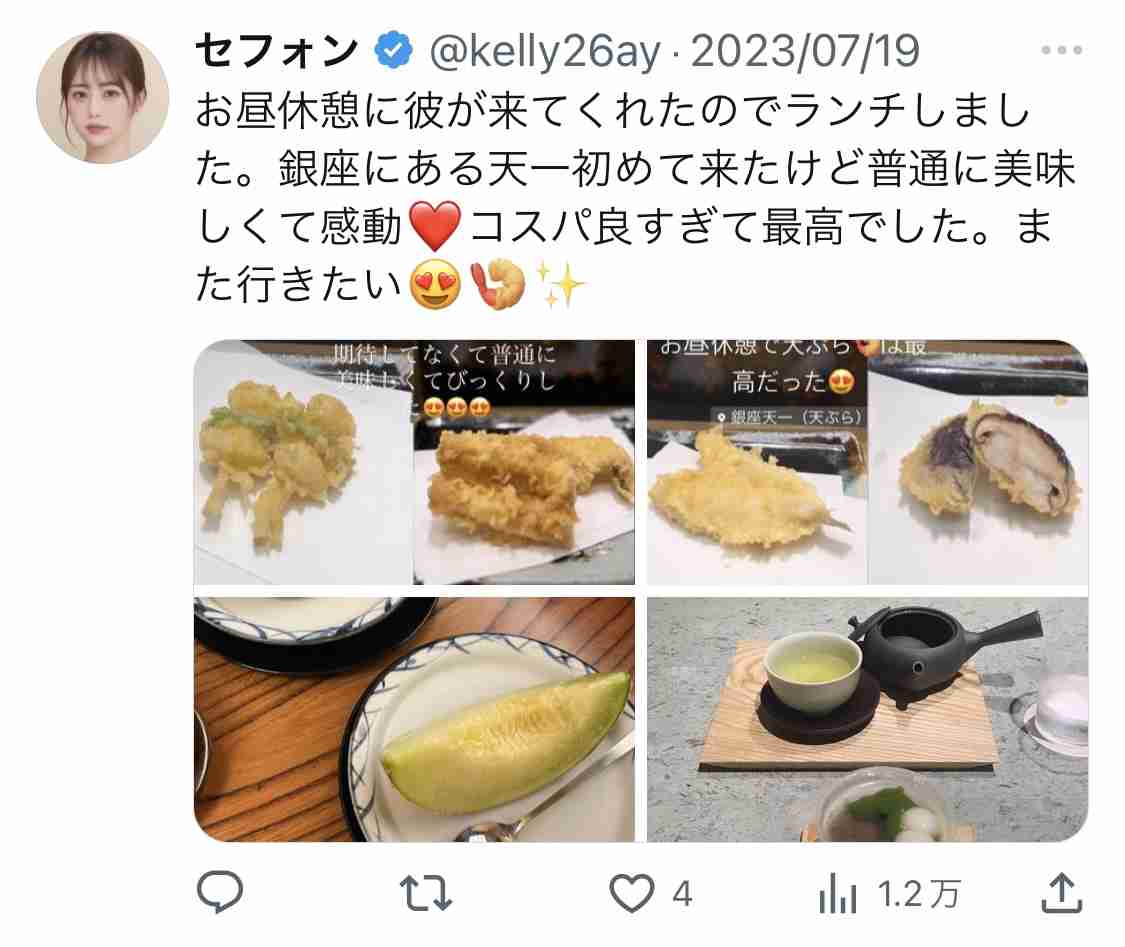Click the blue verified badge
Image resolution: width=1125 pixels, height=947 pixels.
(x=394, y=51)
